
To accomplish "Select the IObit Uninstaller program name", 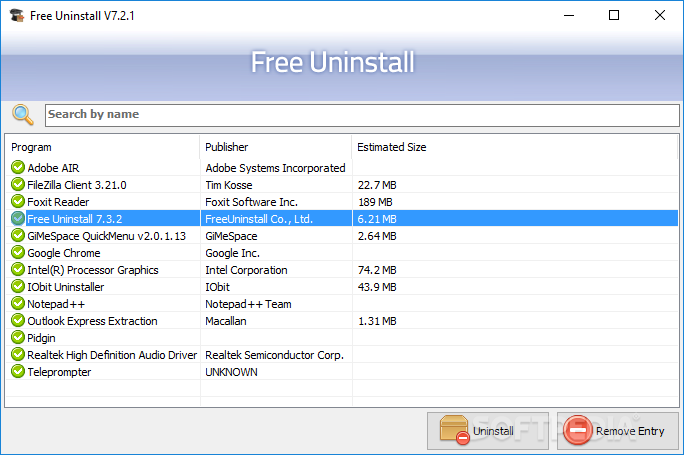I will (x=66, y=287).
